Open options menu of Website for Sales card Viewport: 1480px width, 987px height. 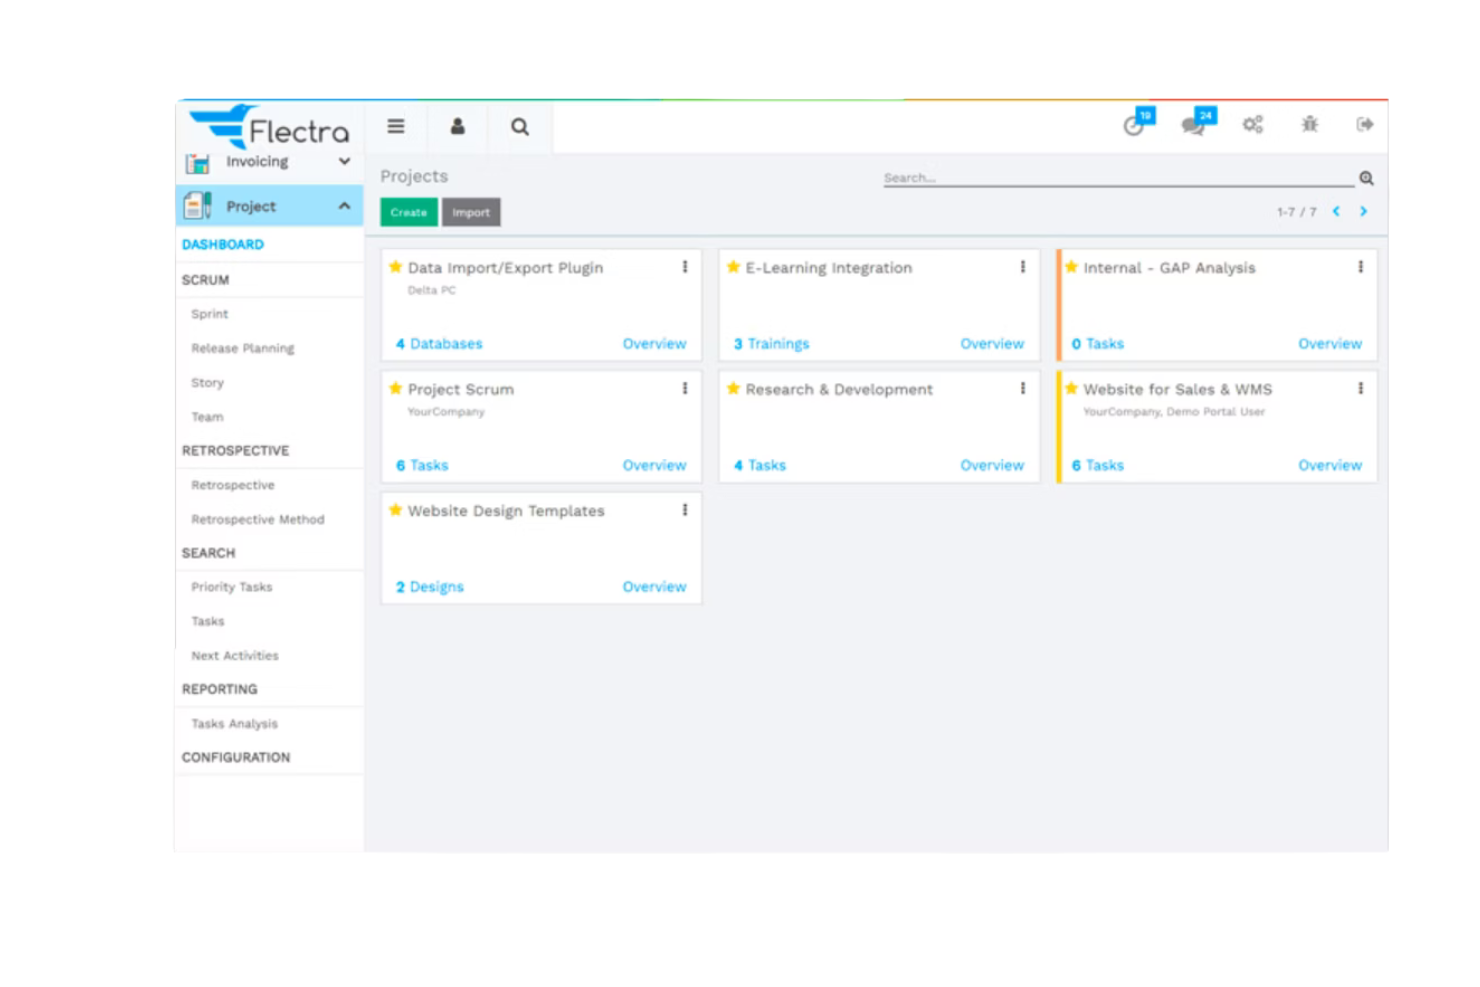(x=1361, y=388)
